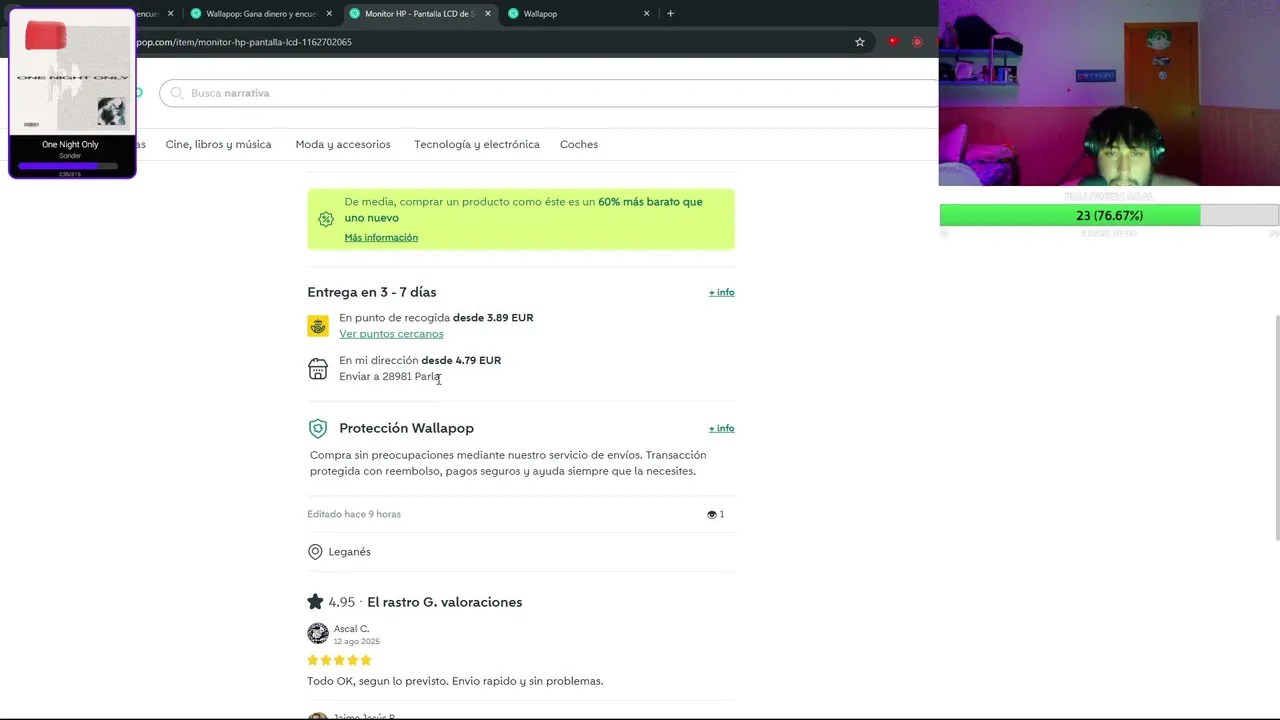Click the Leganés location pin icon

pos(315,552)
